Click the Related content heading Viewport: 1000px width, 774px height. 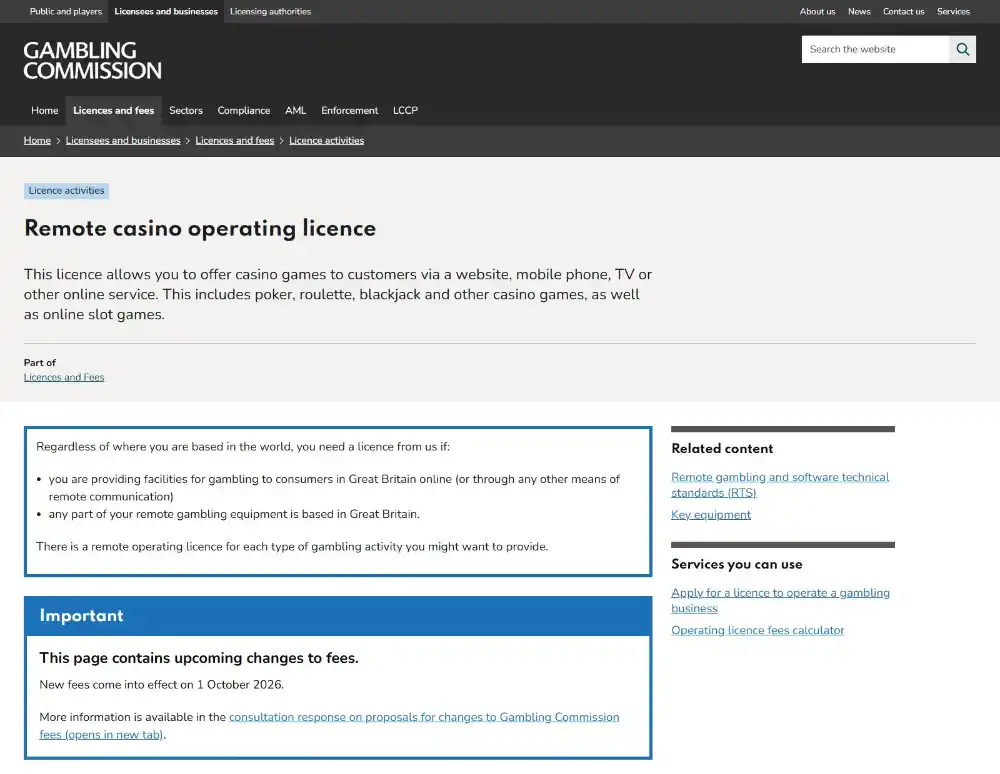coord(722,448)
